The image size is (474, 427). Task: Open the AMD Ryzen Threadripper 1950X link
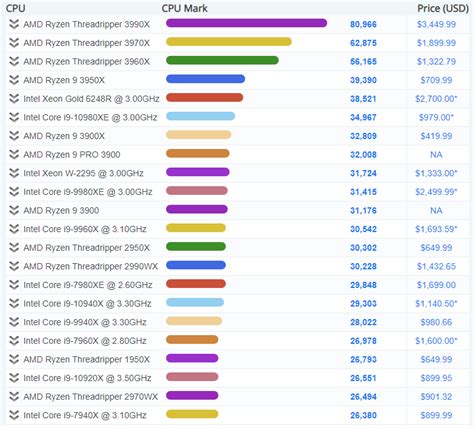[x=87, y=360]
